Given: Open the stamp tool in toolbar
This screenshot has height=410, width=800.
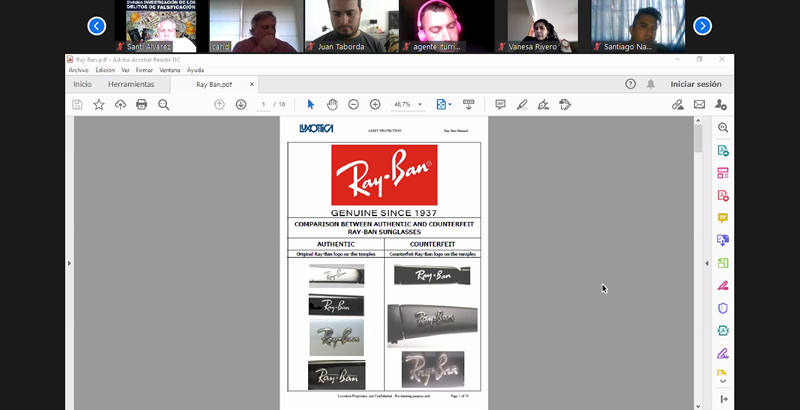Looking at the screenshot, I should (565, 105).
